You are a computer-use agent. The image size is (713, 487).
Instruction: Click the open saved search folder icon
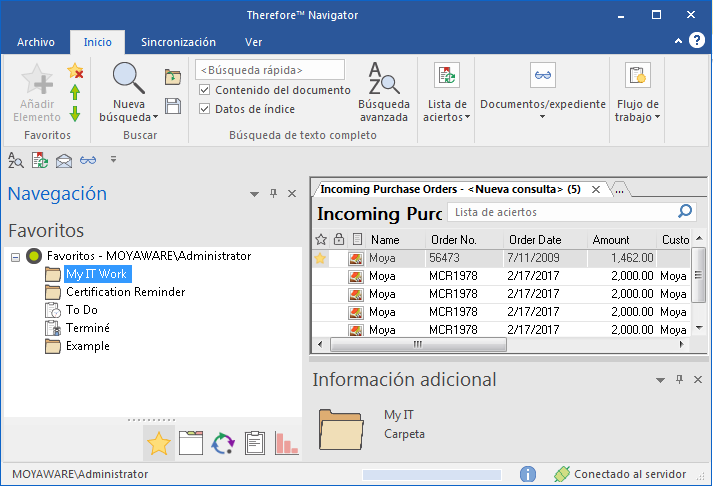click(173, 77)
